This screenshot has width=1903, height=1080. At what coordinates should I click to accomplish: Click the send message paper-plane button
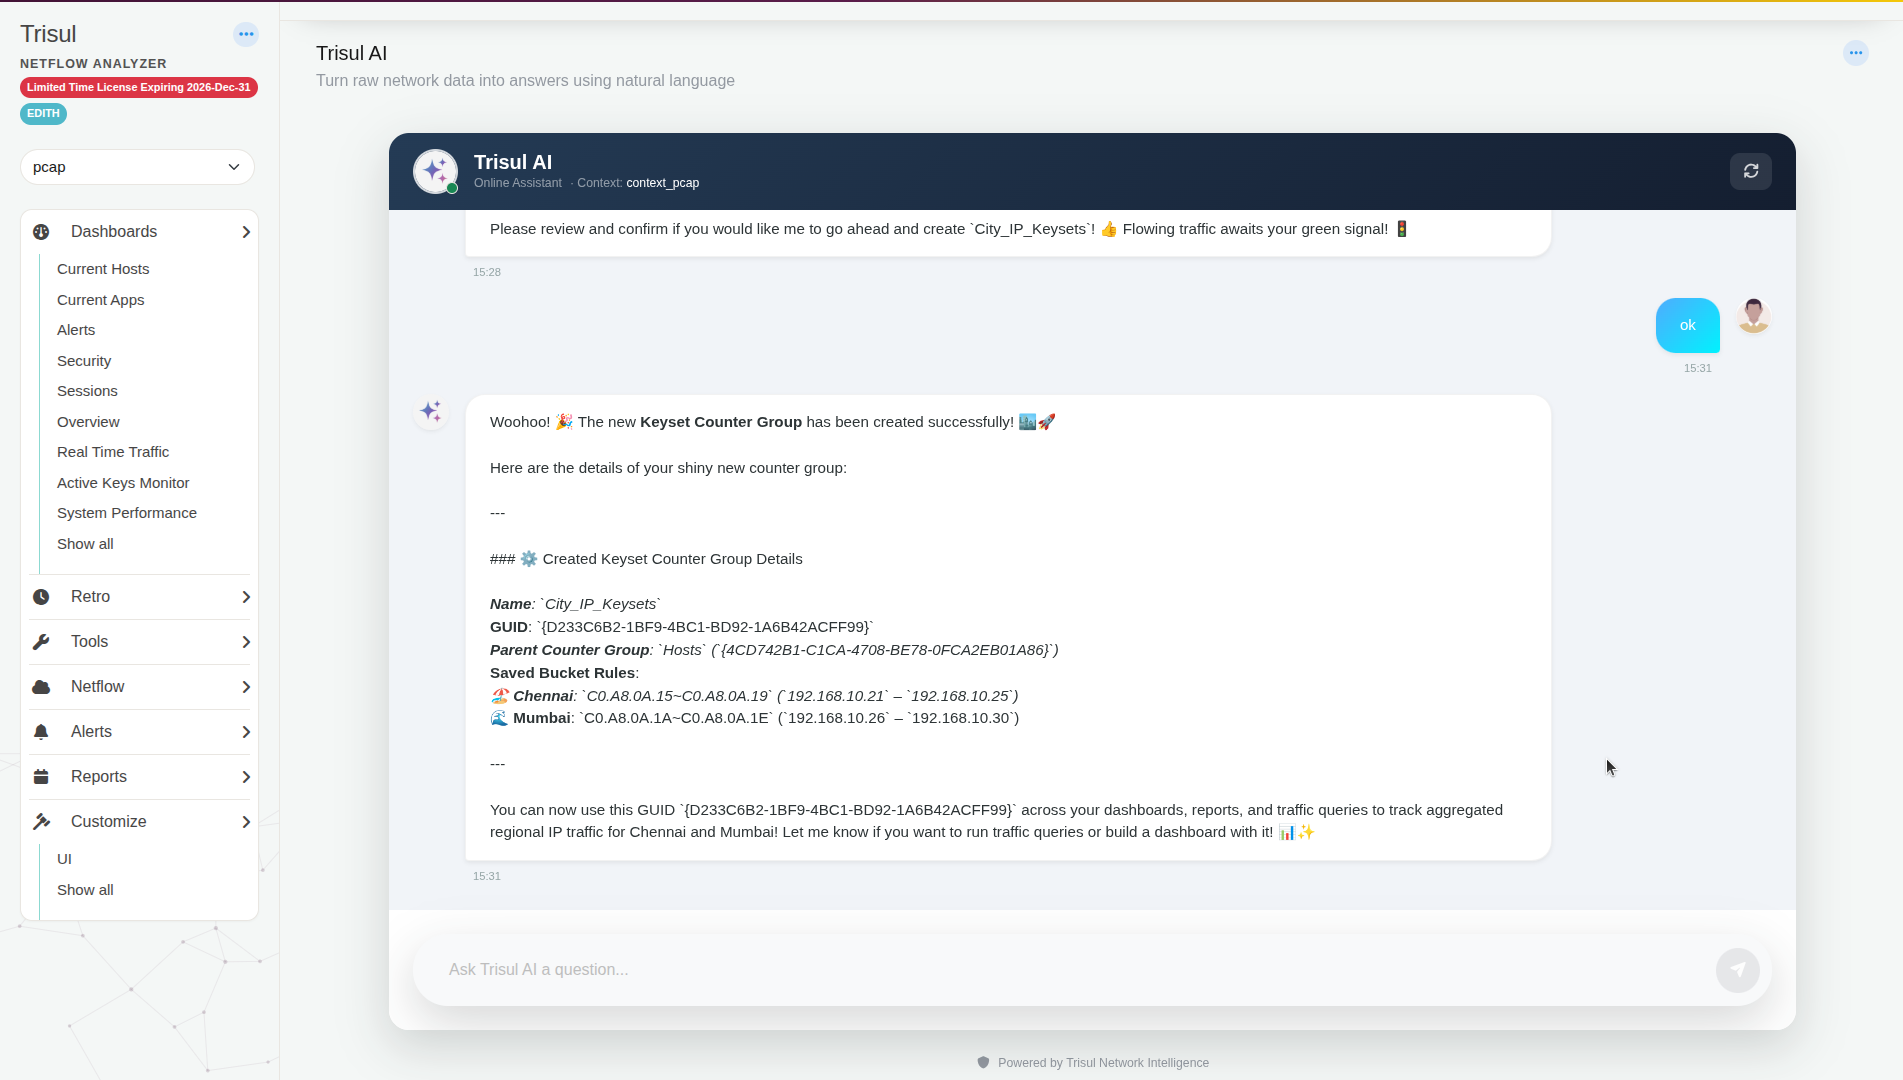point(1738,970)
